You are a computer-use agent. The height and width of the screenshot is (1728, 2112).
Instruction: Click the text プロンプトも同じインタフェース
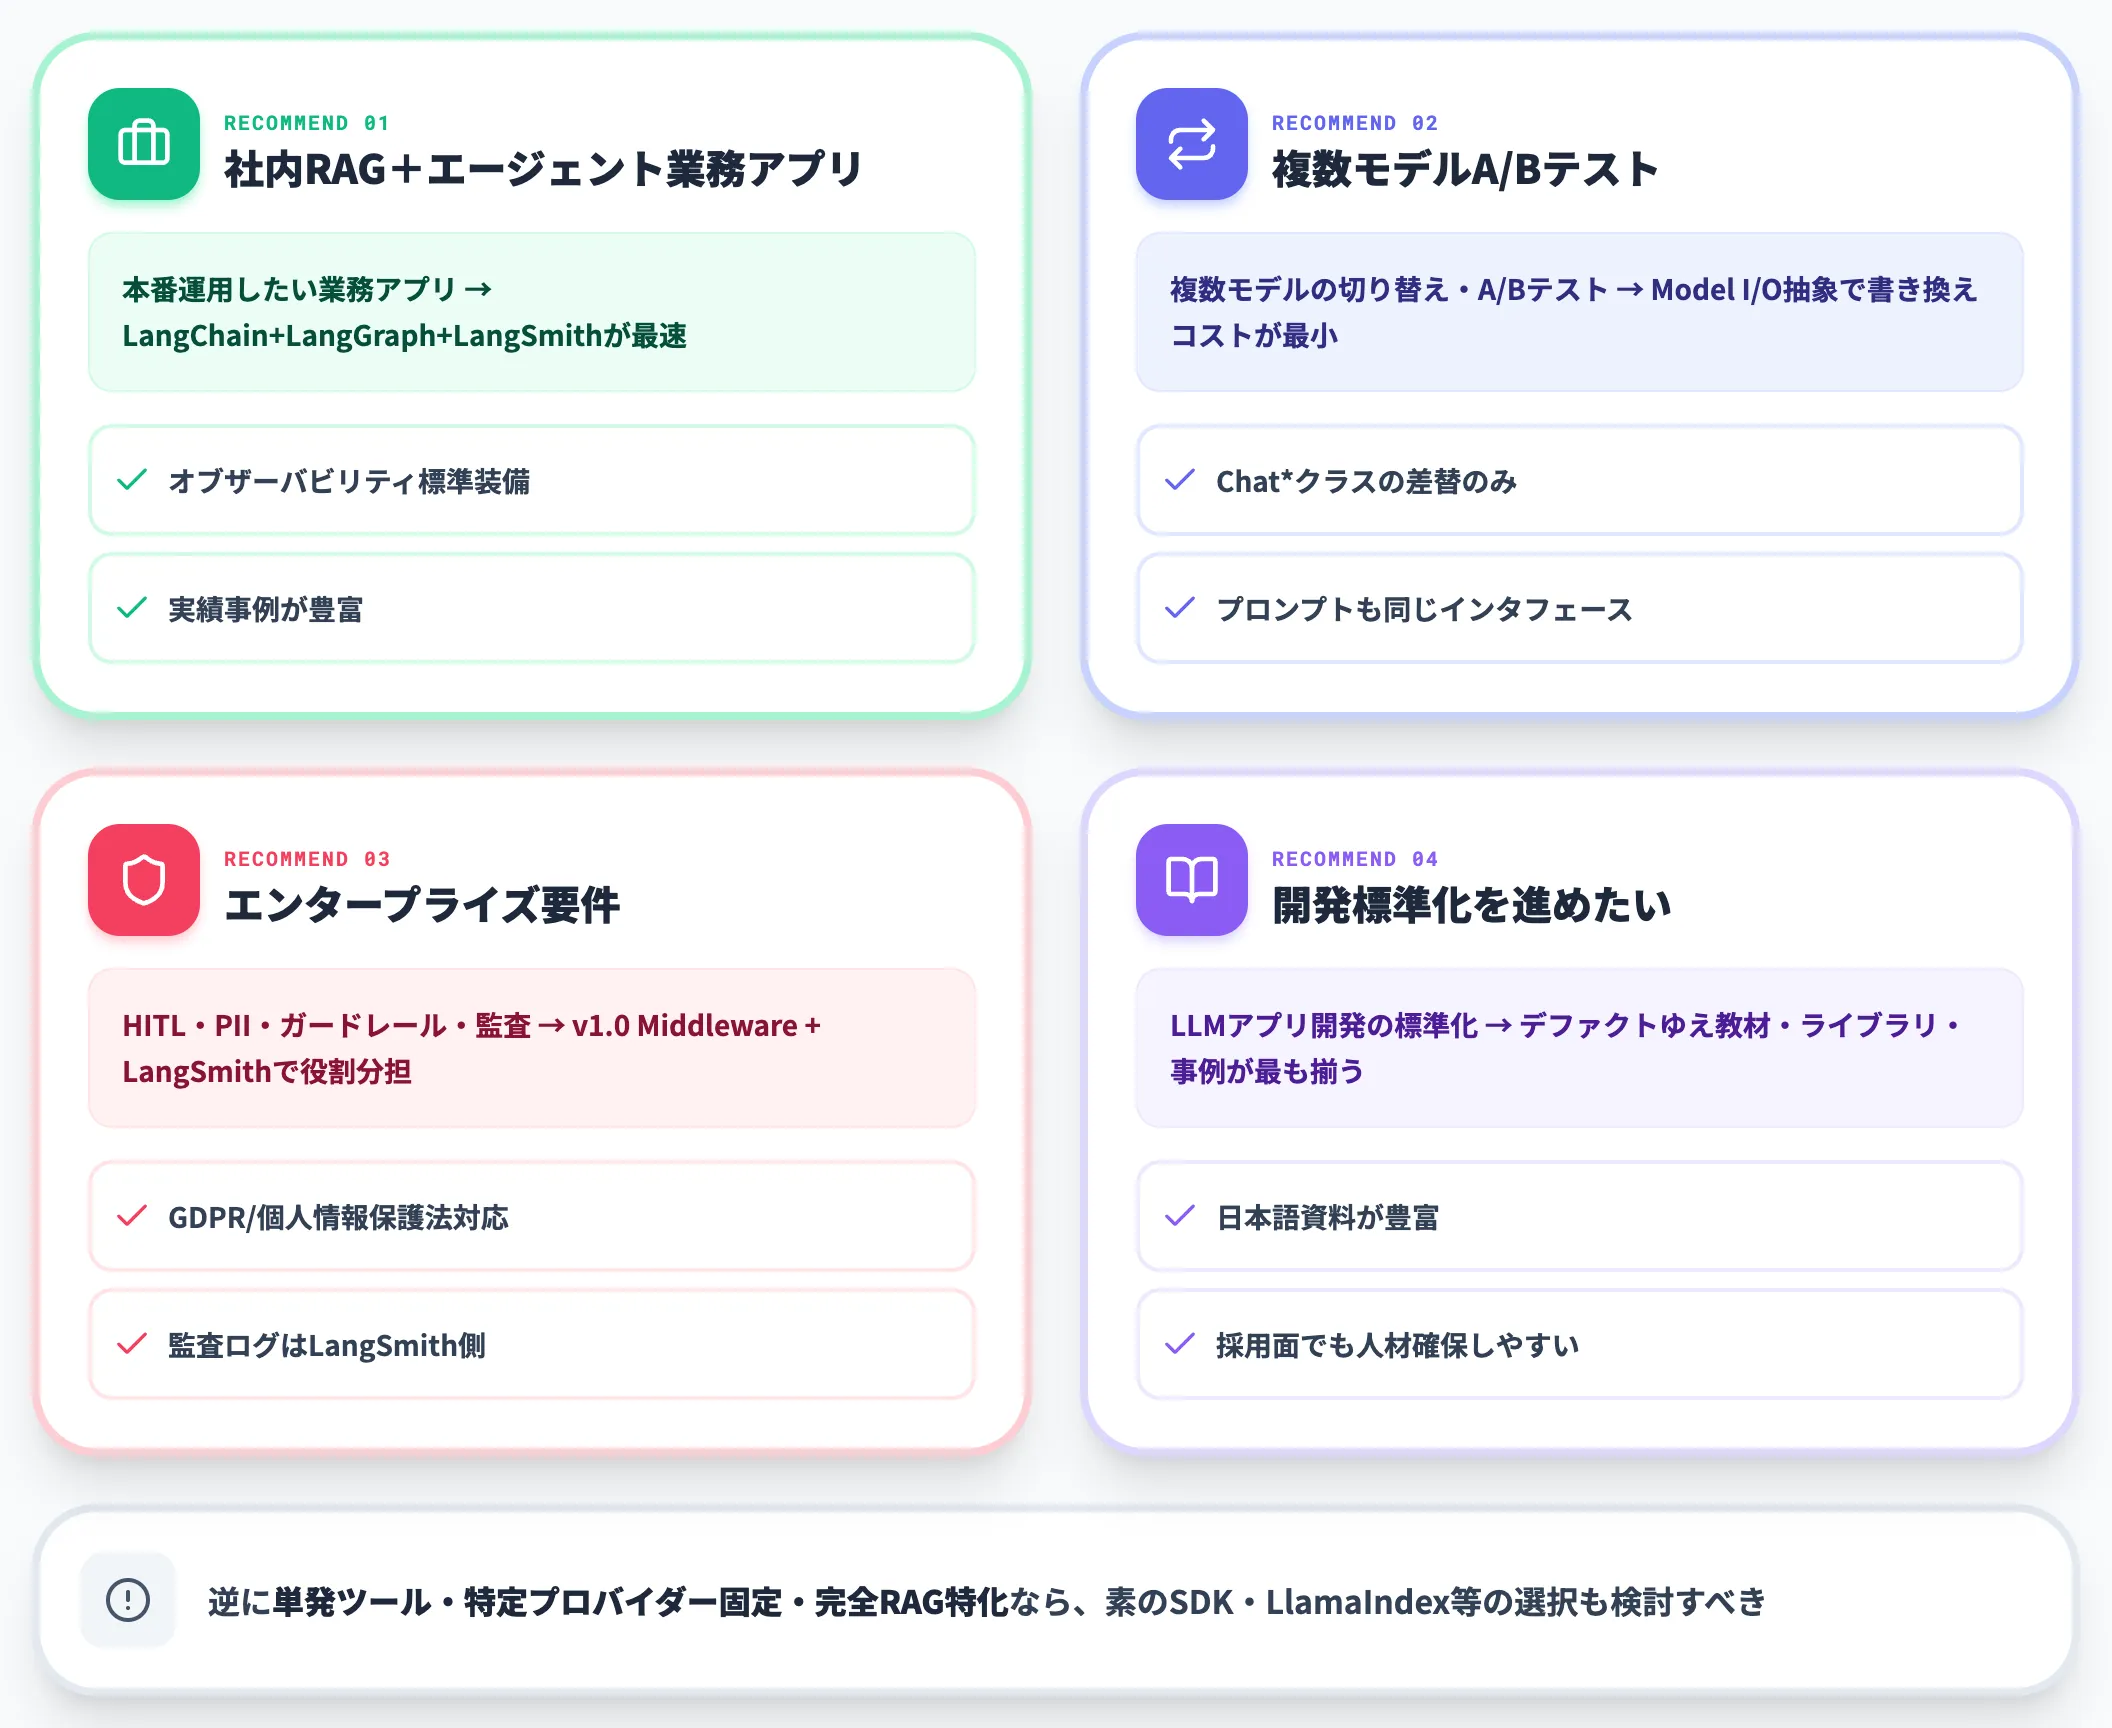point(1424,609)
